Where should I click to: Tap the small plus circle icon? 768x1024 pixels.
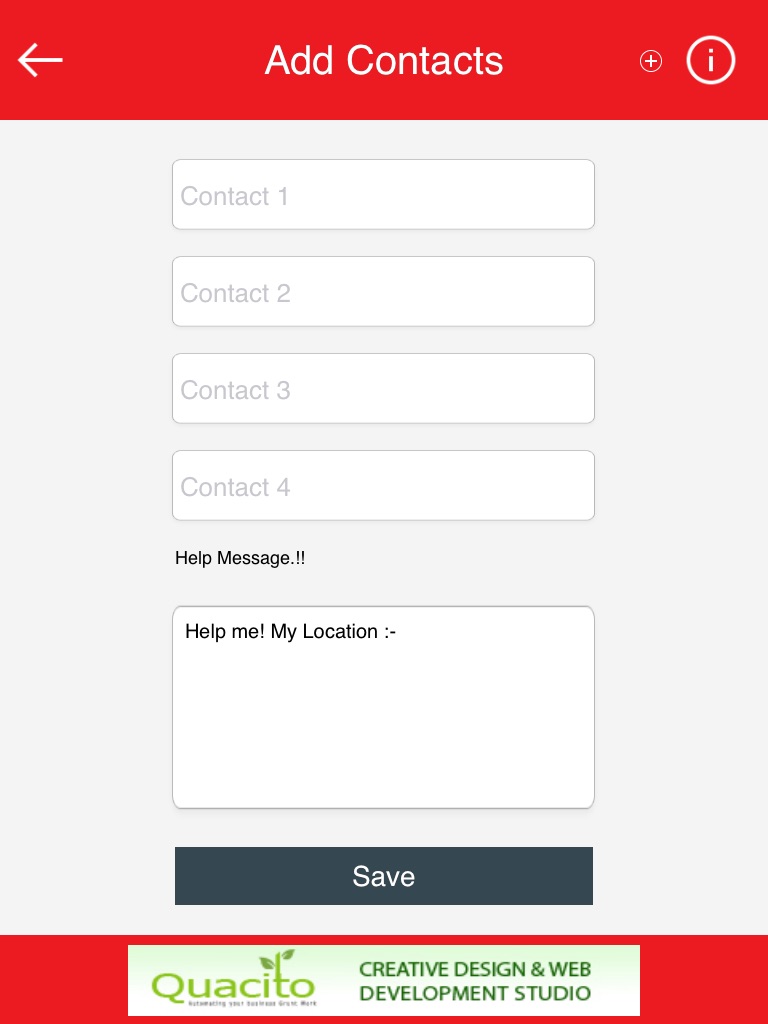pyautogui.click(x=651, y=61)
